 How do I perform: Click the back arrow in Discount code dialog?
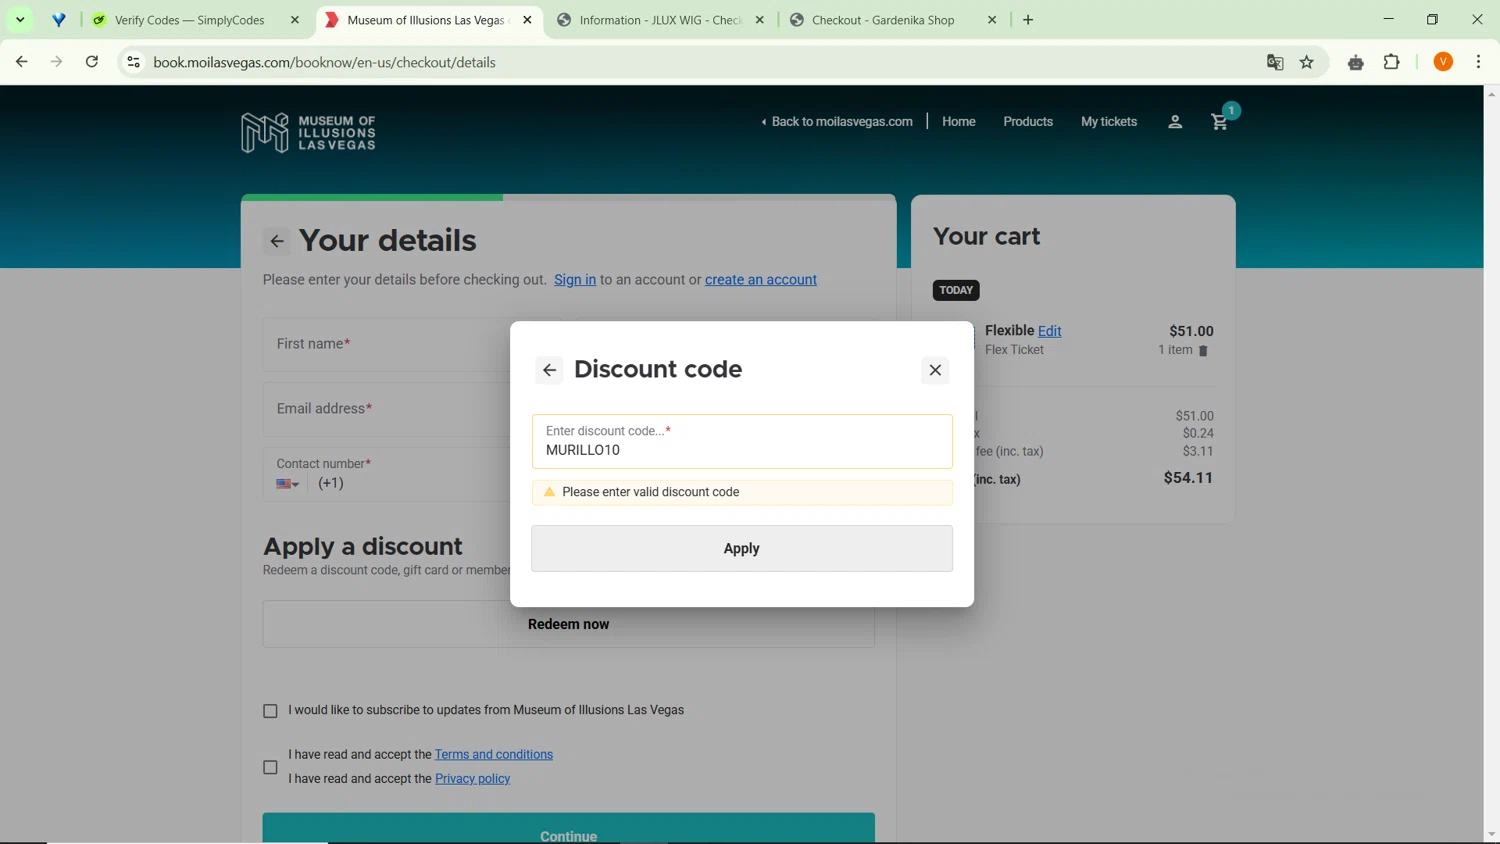click(549, 370)
